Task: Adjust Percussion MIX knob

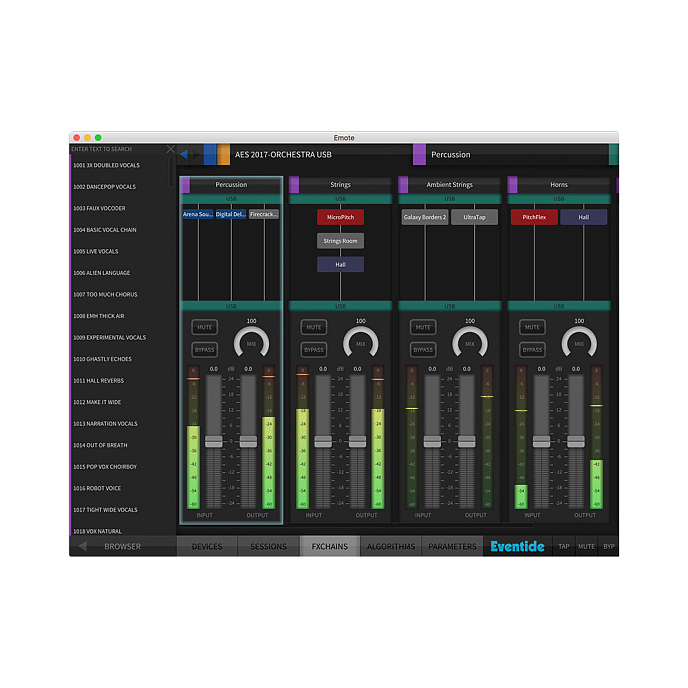Action: (x=251, y=344)
